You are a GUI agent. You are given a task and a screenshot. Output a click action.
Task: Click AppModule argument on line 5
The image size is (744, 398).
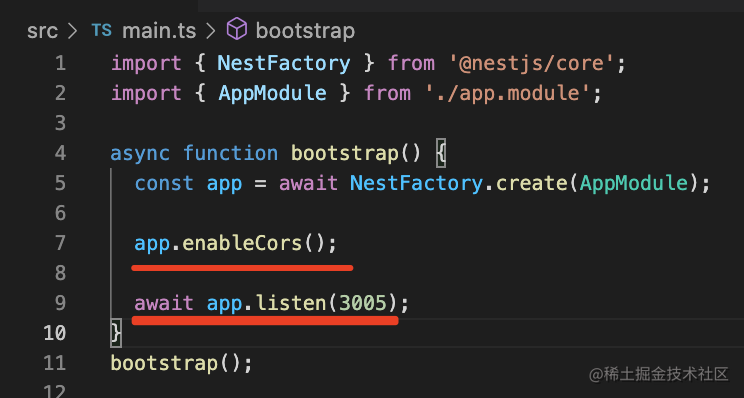click(634, 183)
